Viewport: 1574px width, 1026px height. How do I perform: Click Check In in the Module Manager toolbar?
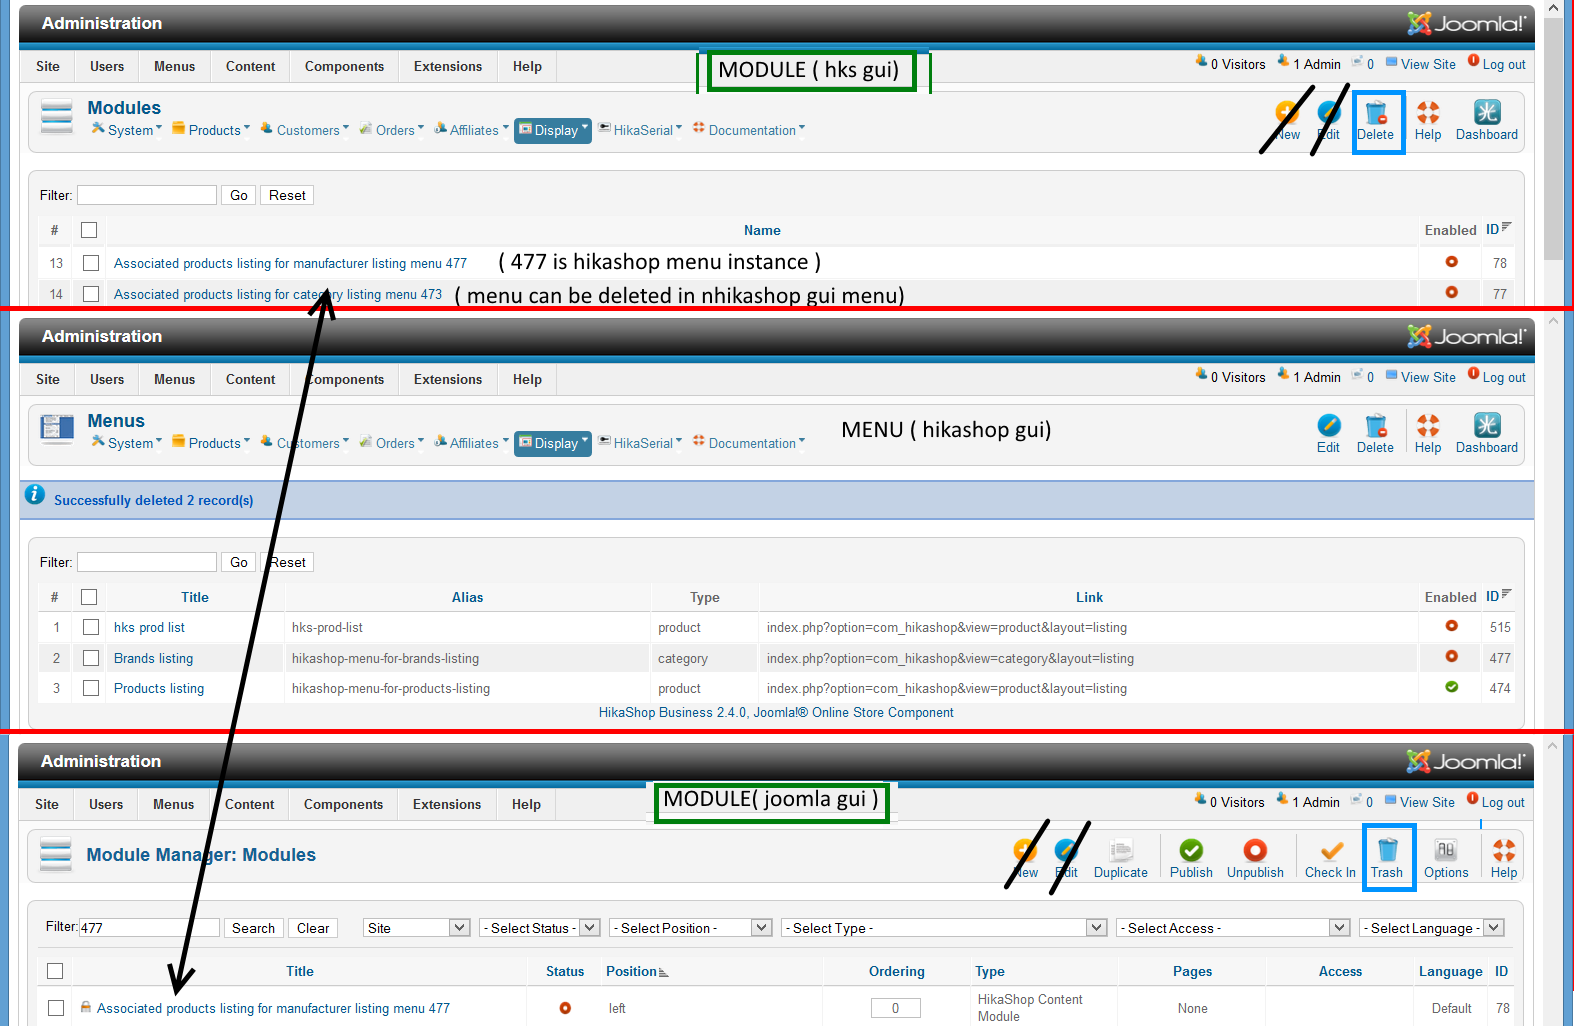[x=1331, y=859]
